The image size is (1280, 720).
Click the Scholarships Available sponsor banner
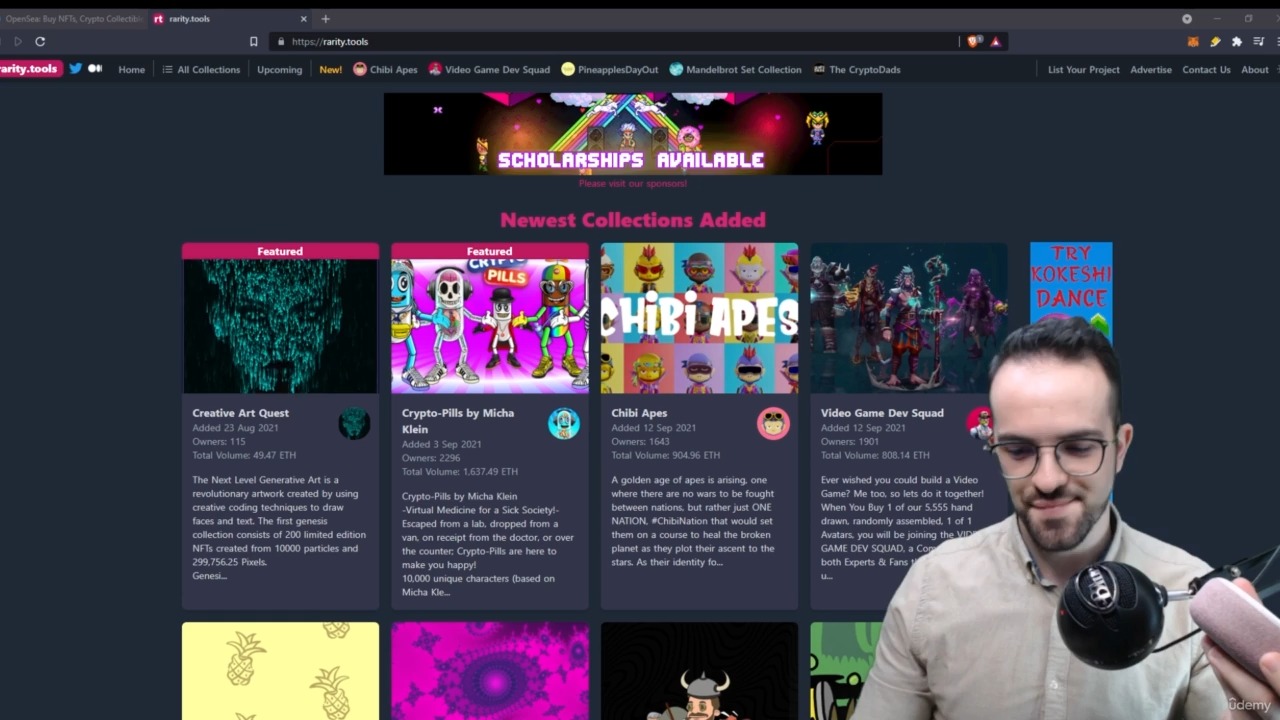[x=633, y=134]
